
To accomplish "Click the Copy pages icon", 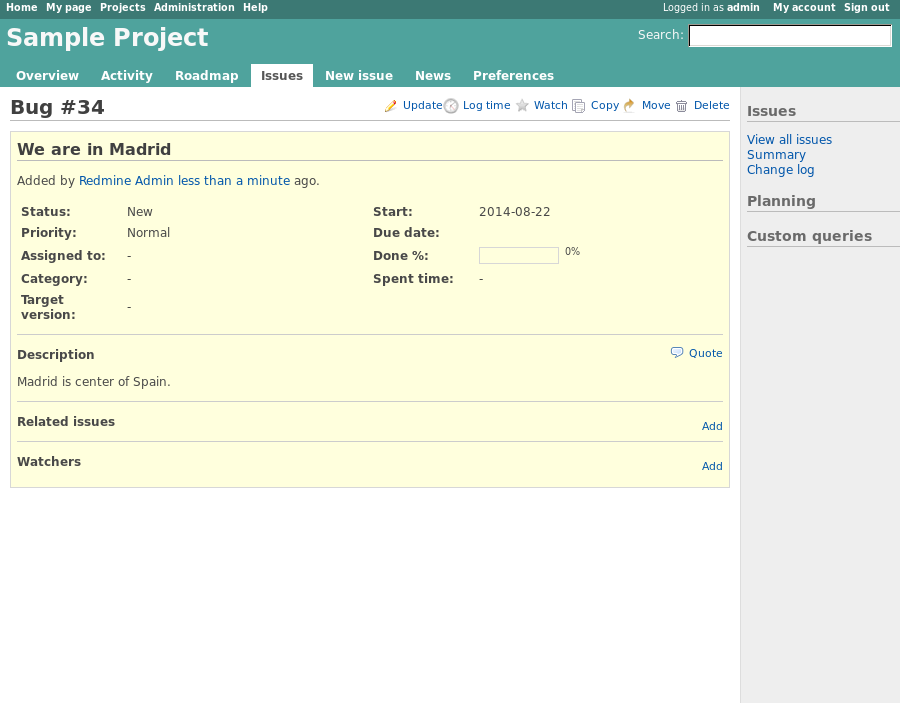I will [x=579, y=106].
